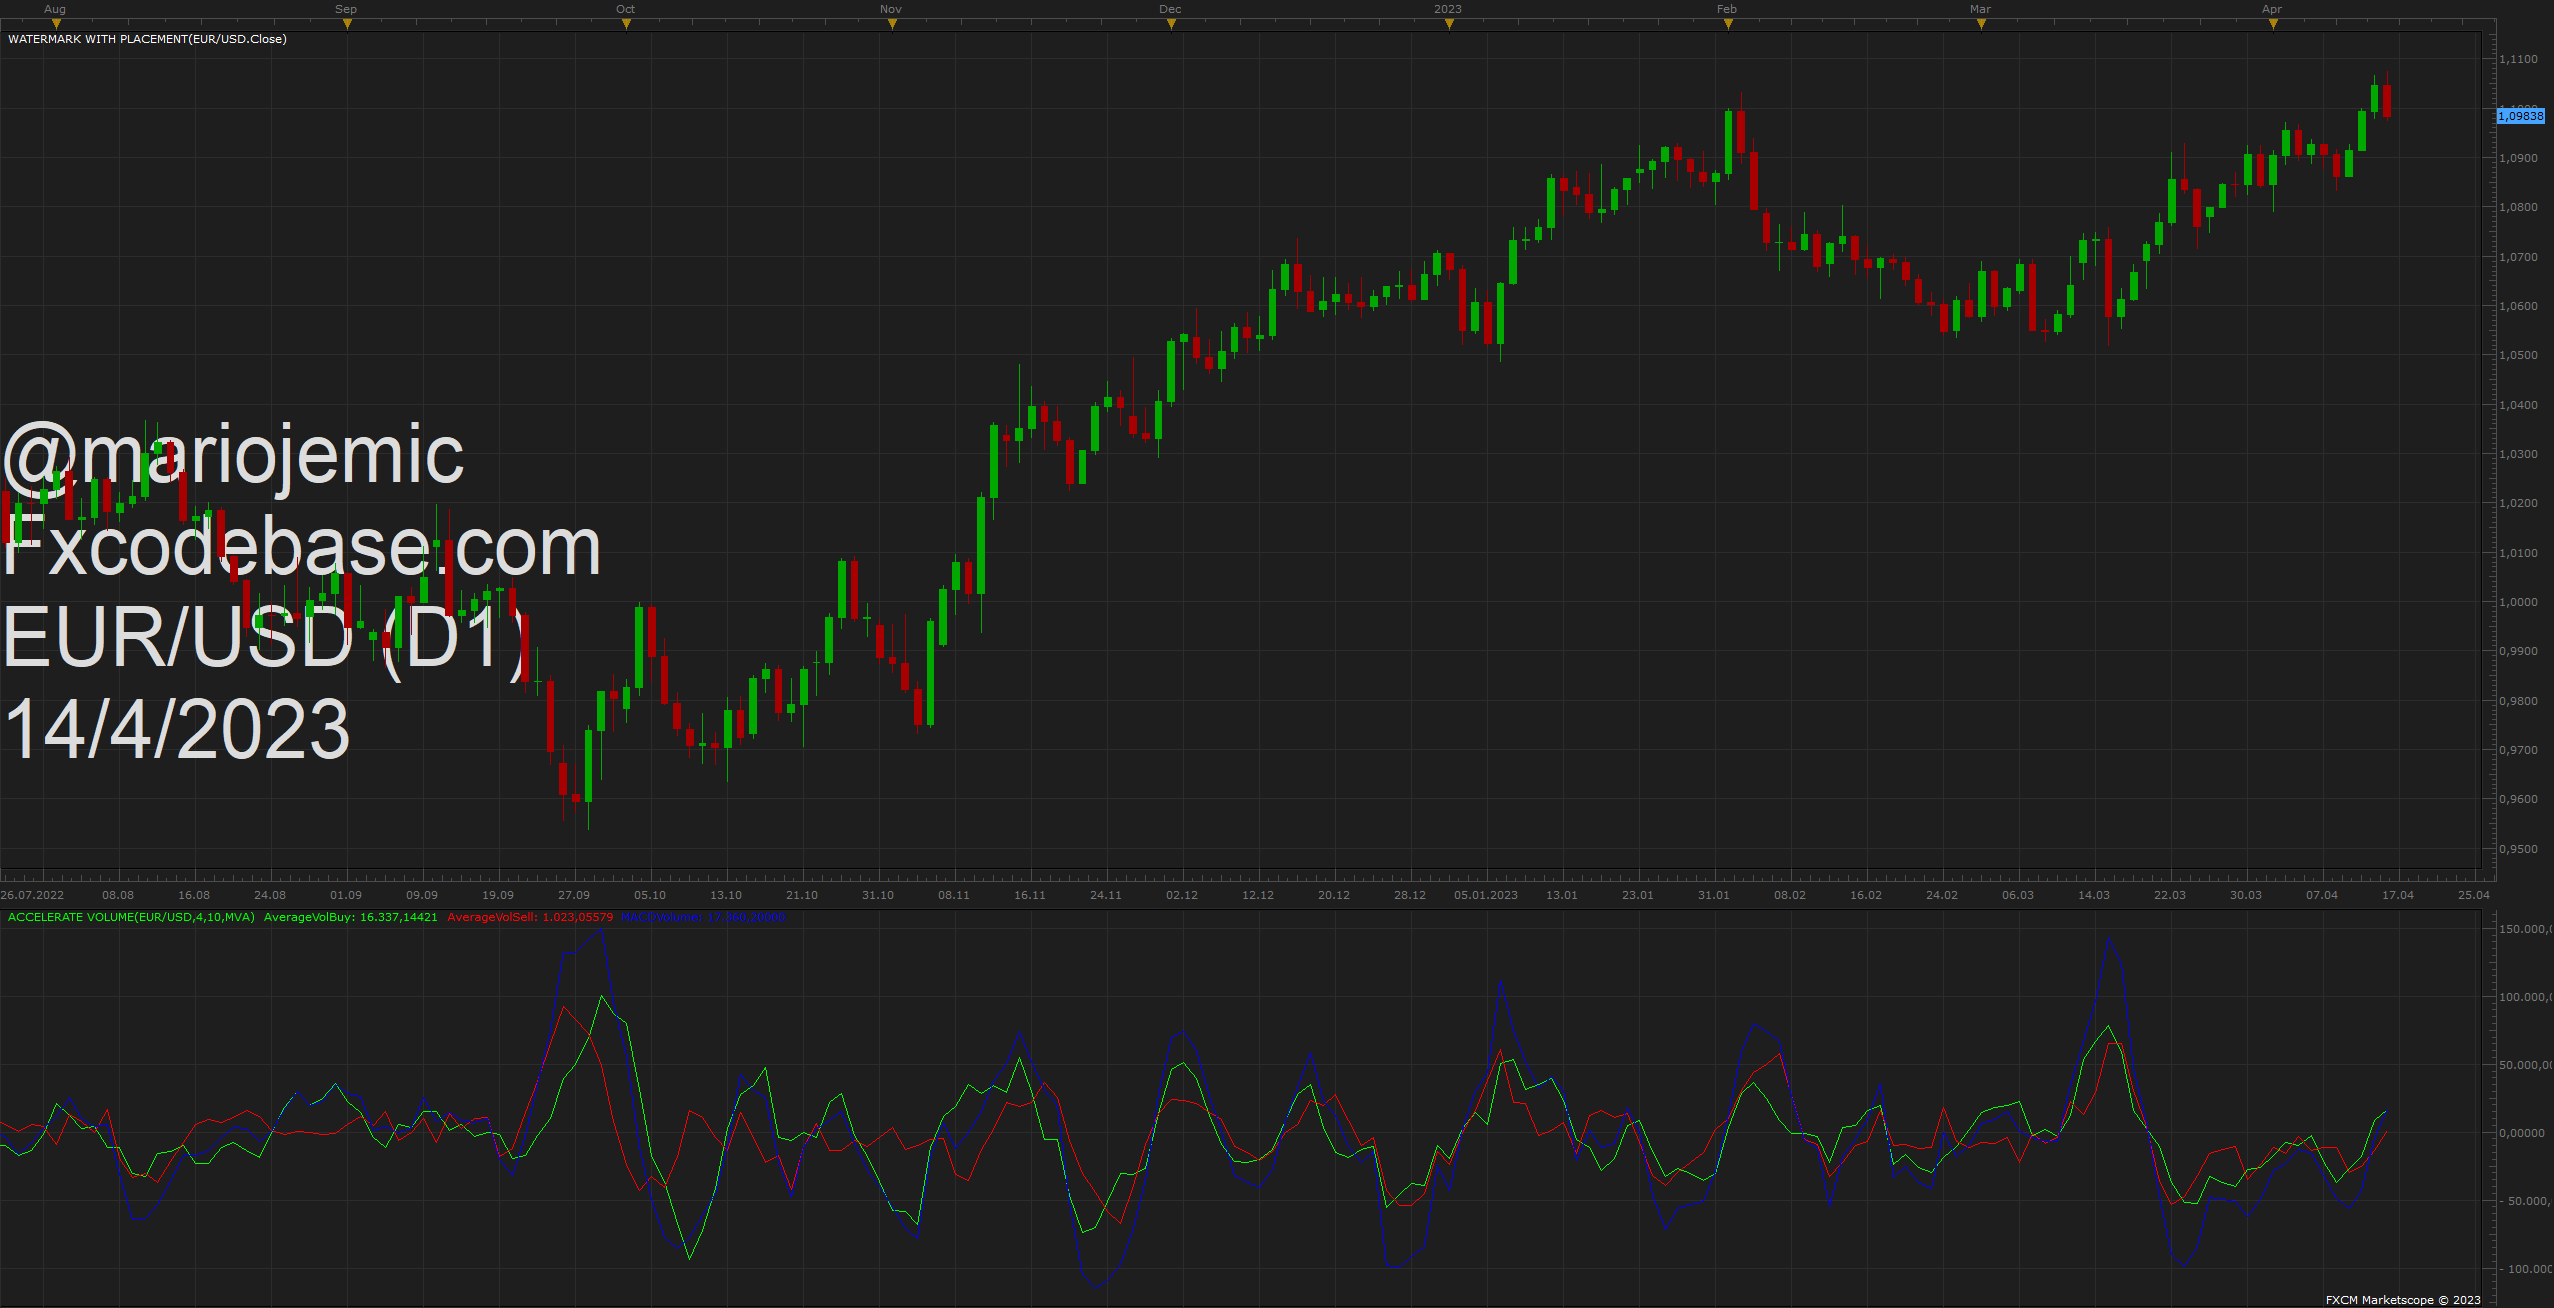Click the MACDVolume value label
The height and width of the screenshot is (1308, 2554).
703,917
